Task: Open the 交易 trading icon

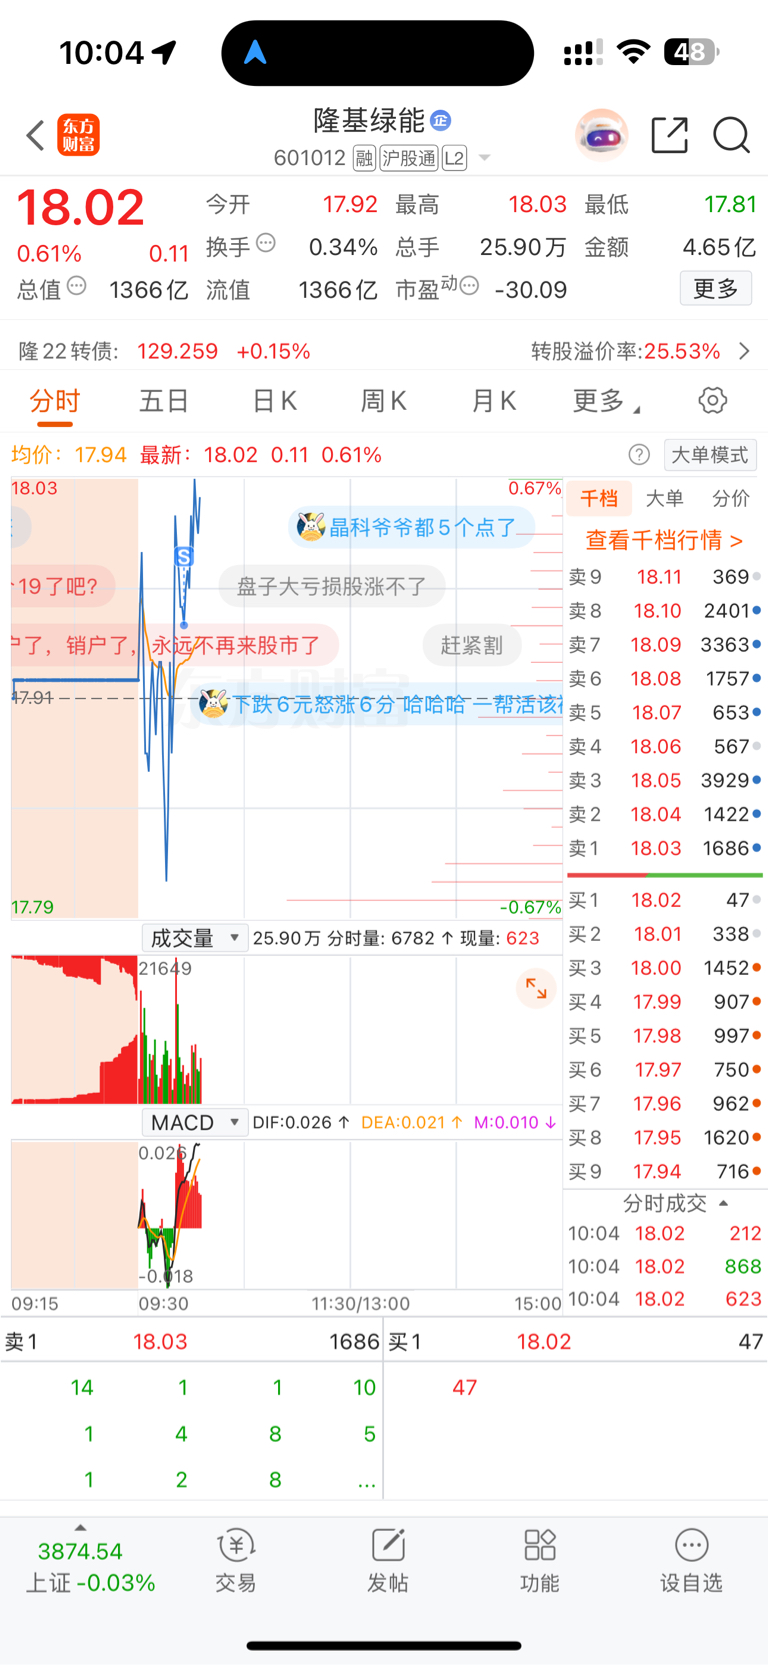Action: 236,1560
